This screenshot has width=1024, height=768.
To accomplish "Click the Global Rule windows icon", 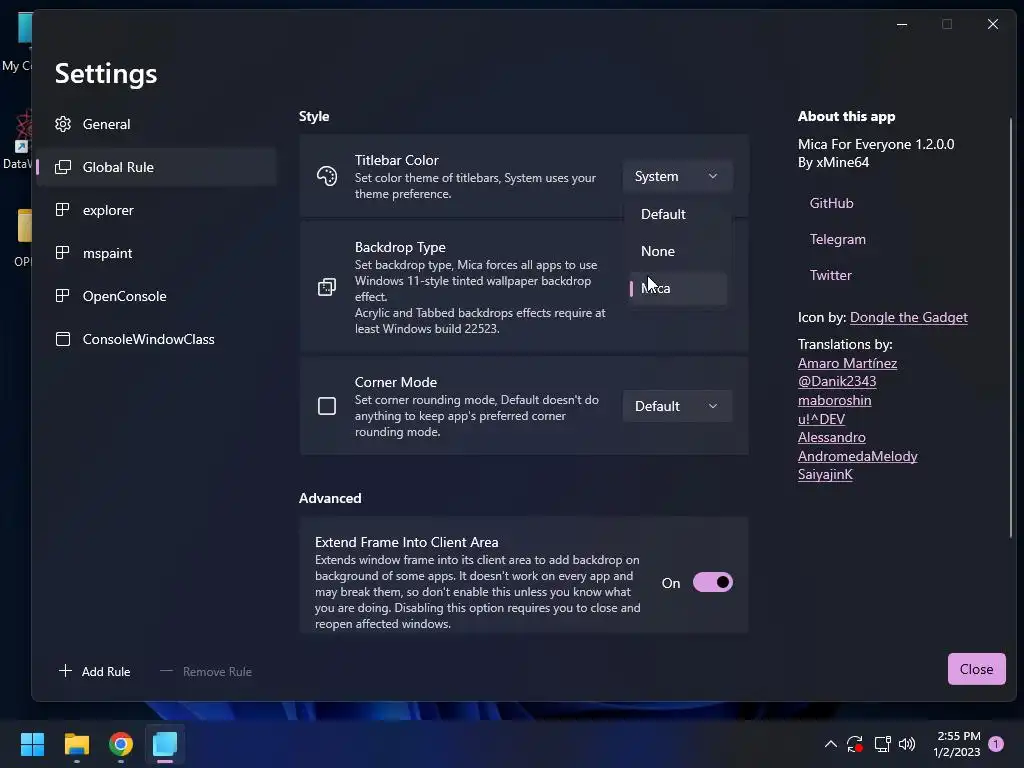I will [x=63, y=167].
